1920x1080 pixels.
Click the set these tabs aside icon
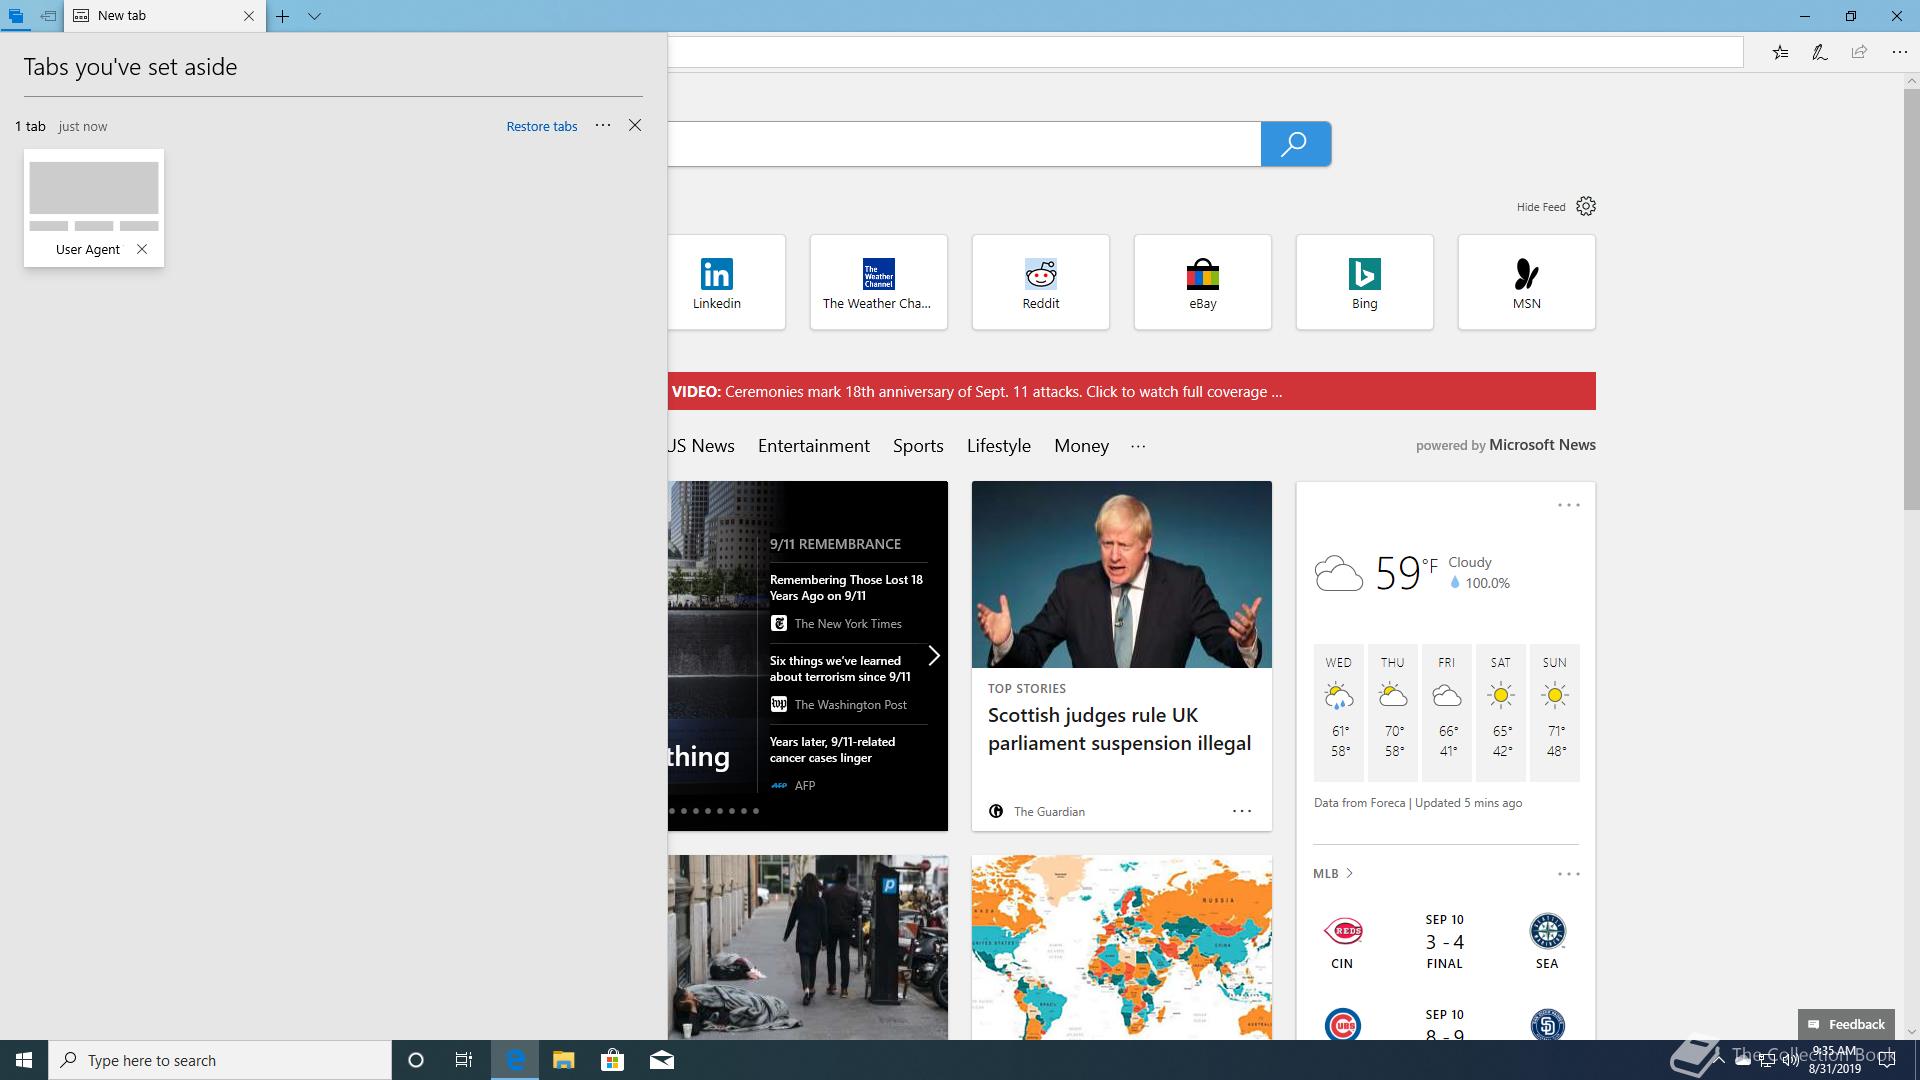48,16
